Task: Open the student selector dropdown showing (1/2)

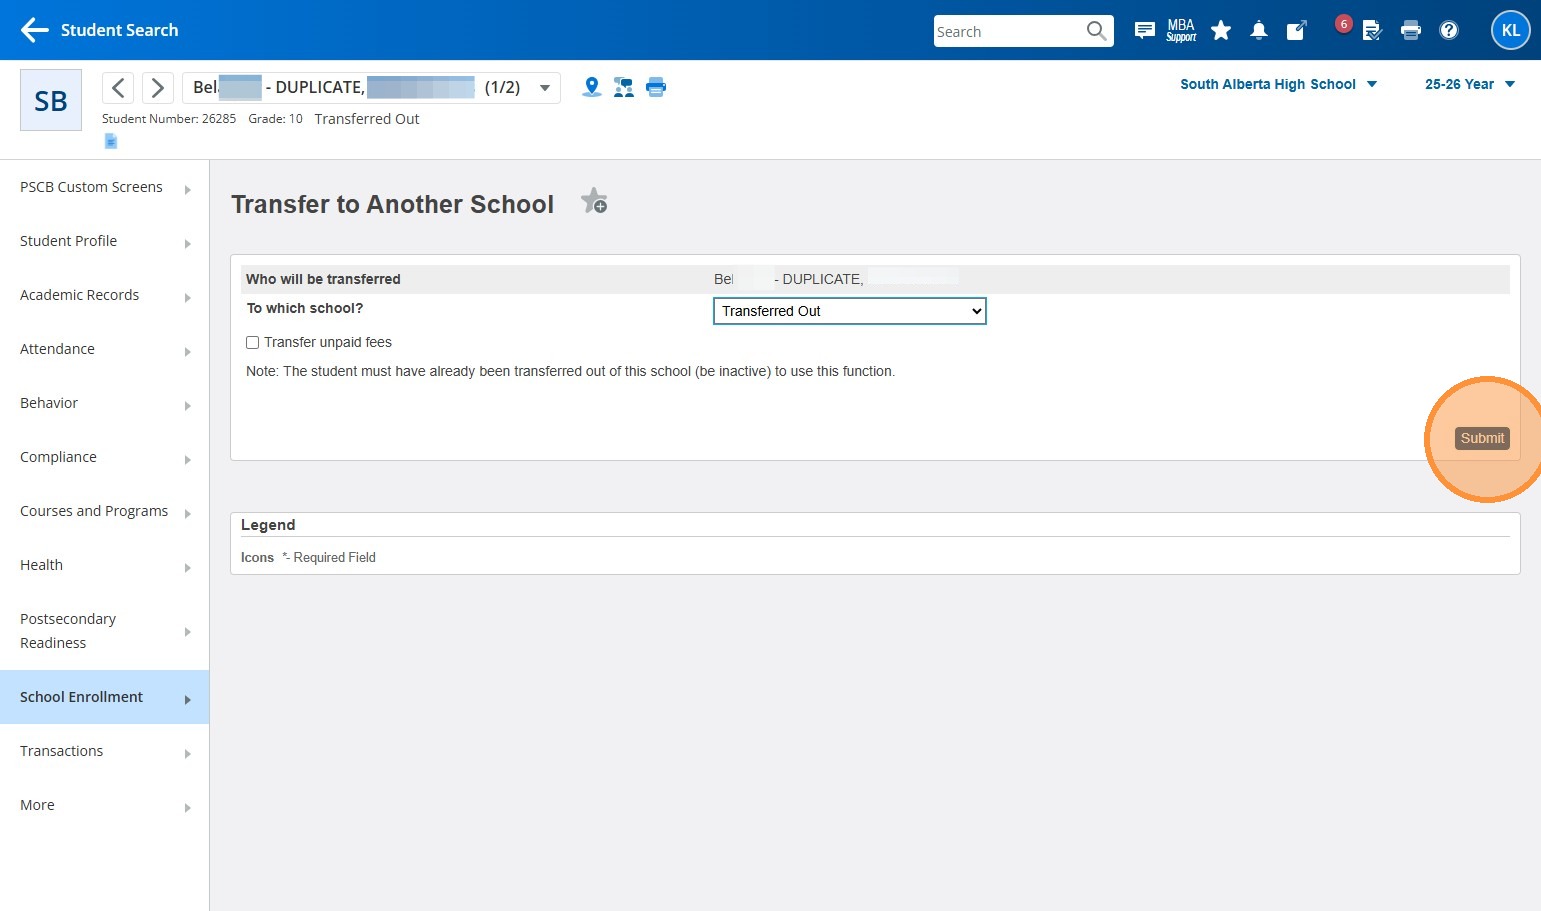Action: 371,88
